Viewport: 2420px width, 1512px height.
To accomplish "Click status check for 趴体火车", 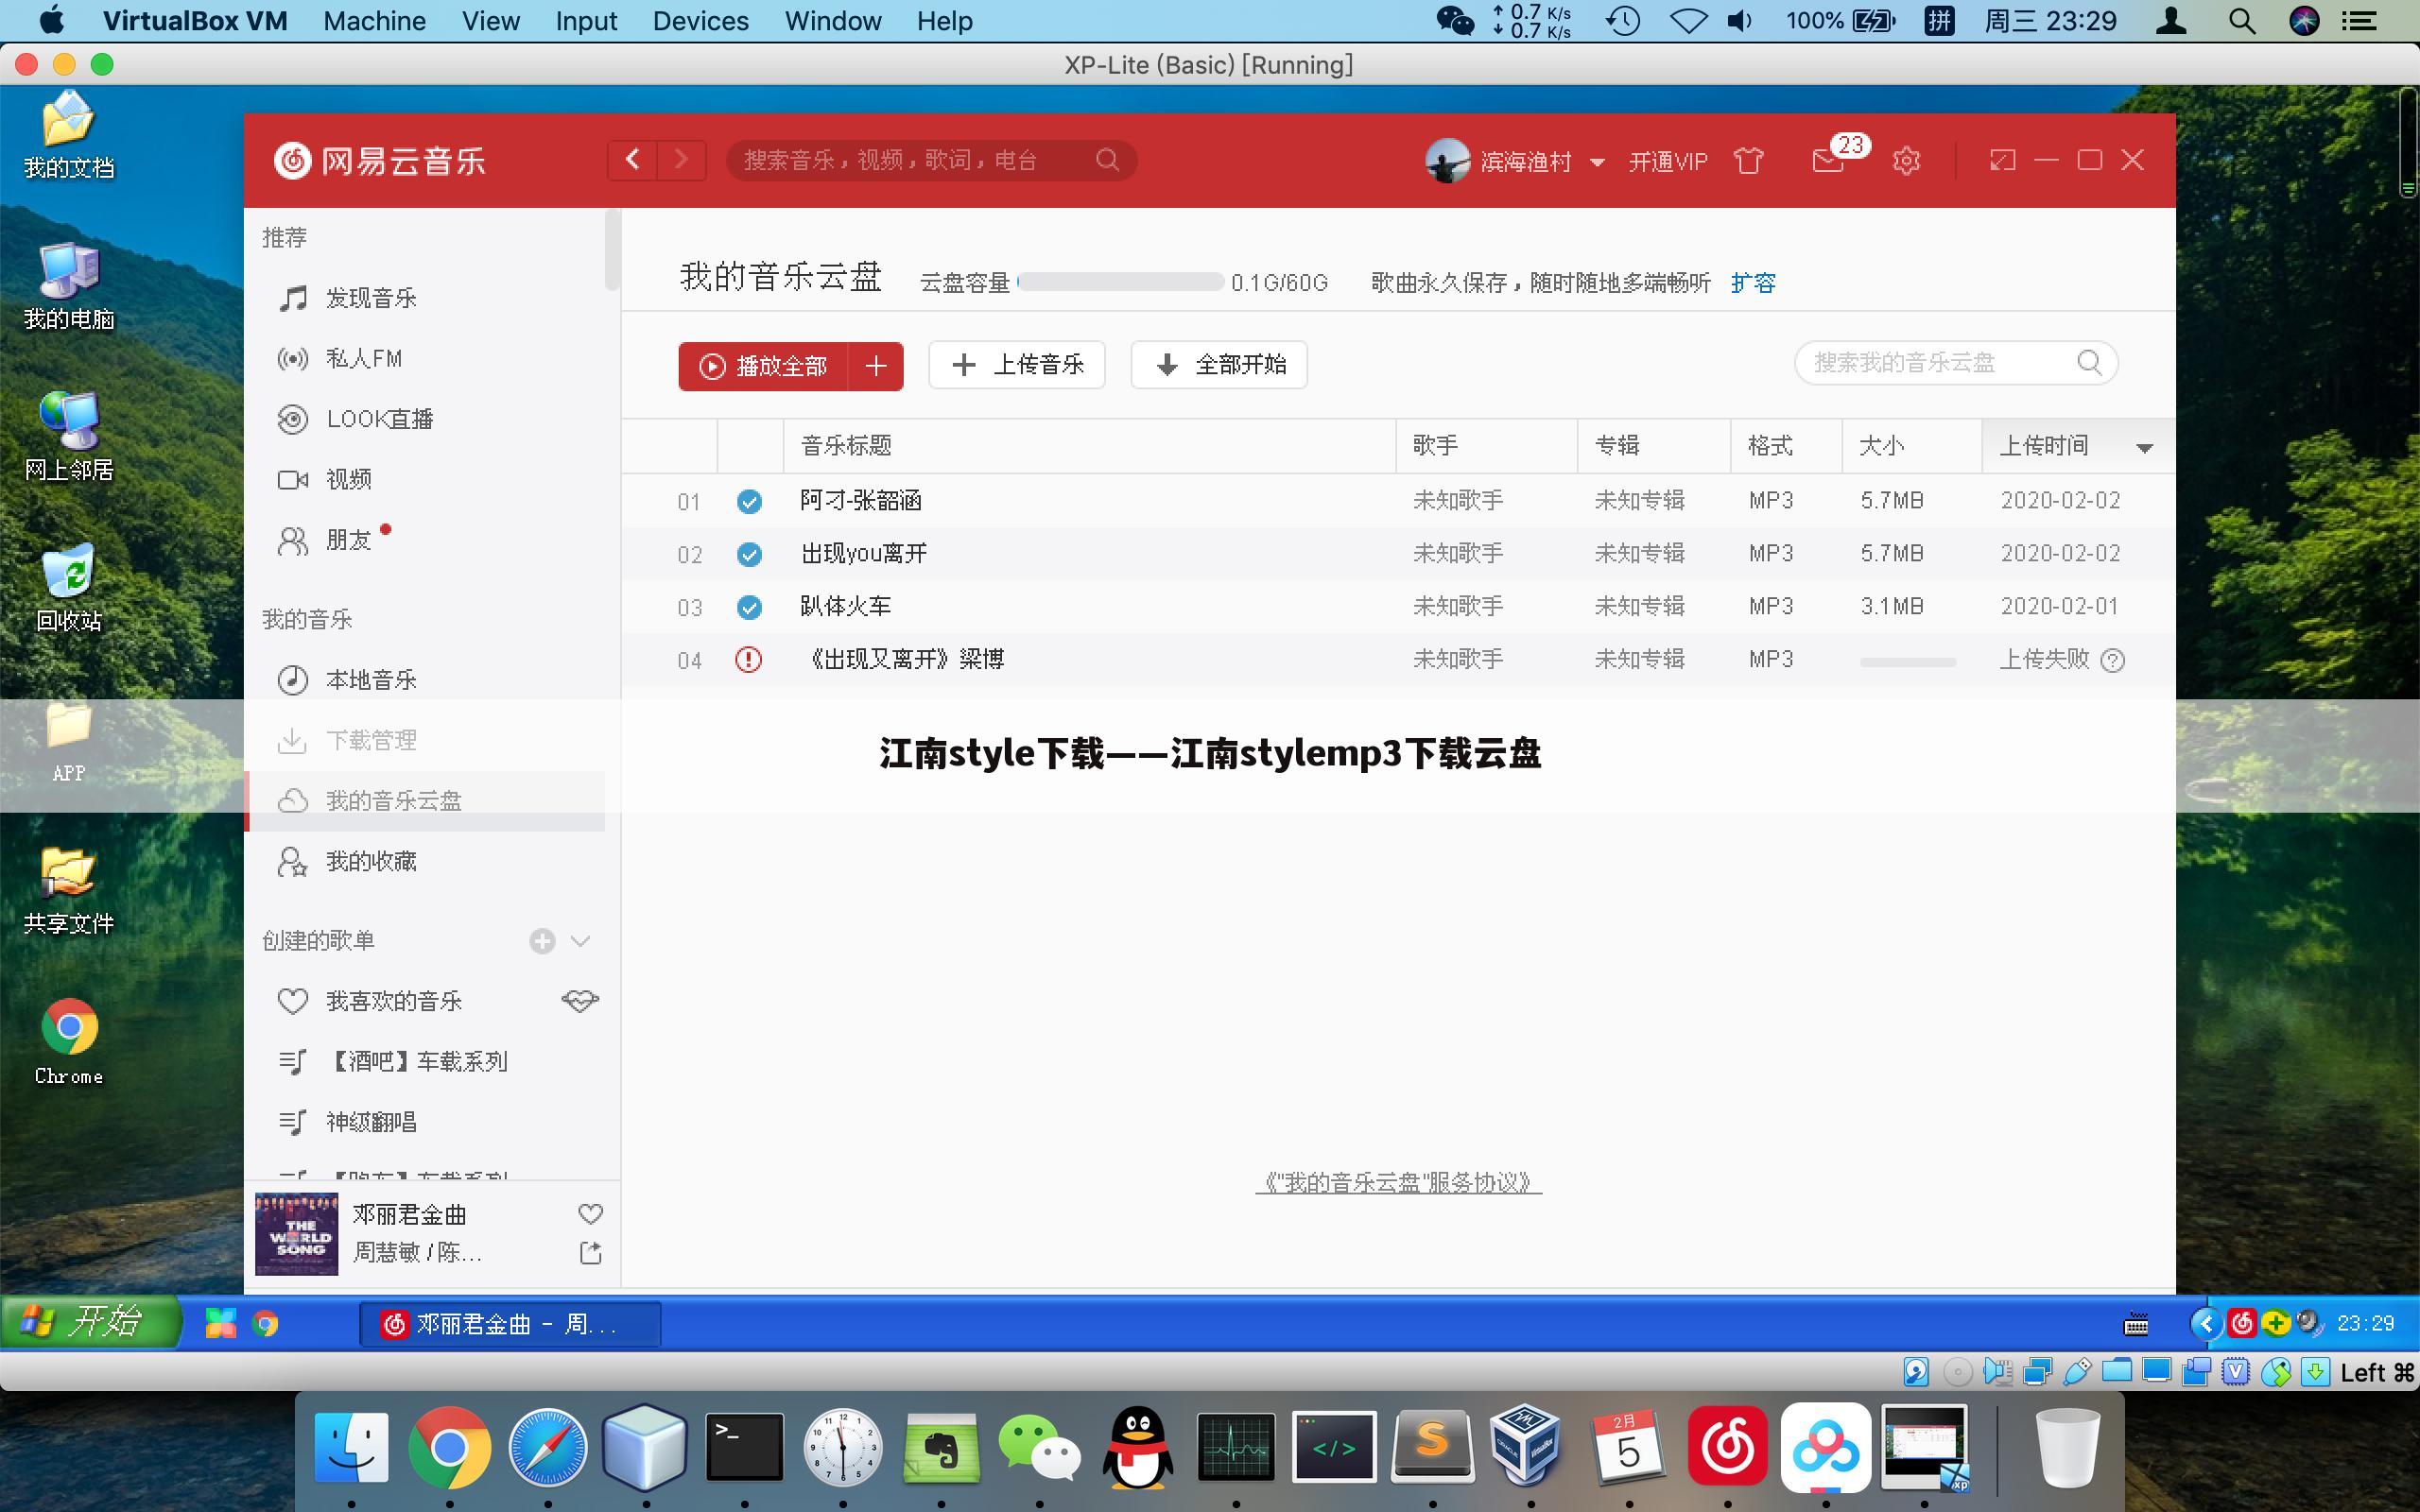I will 749,607.
